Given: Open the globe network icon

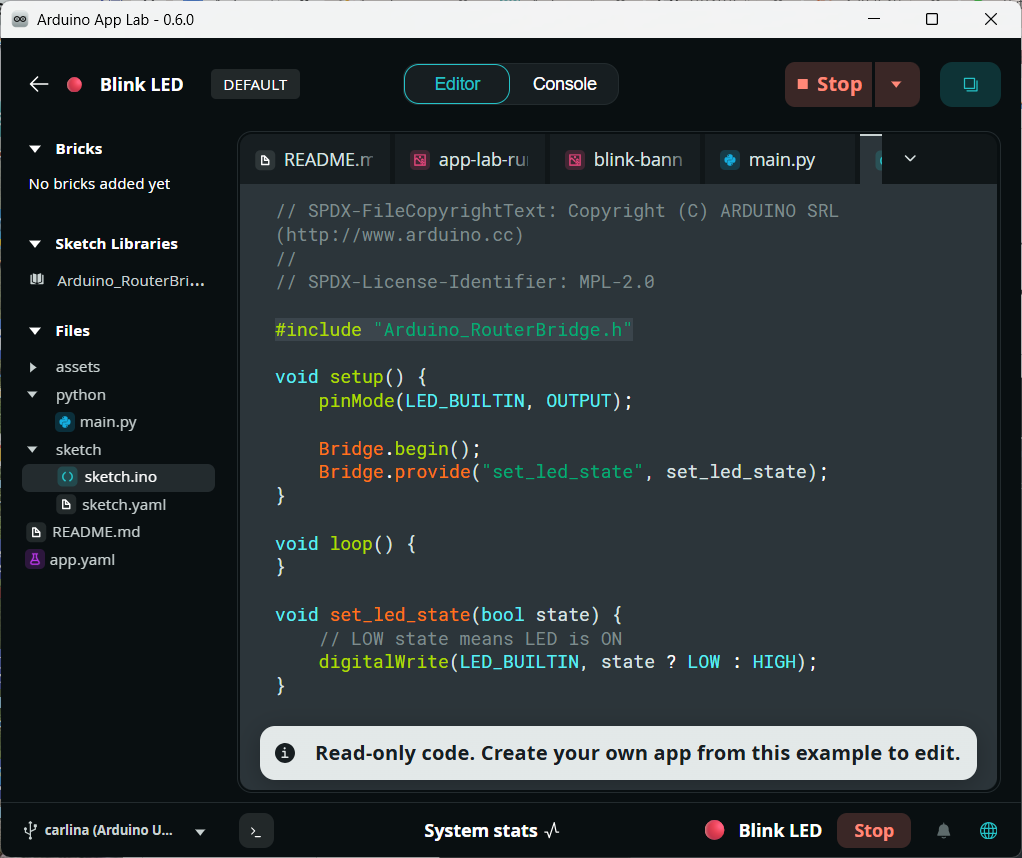Looking at the screenshot, I should (988, 831).
